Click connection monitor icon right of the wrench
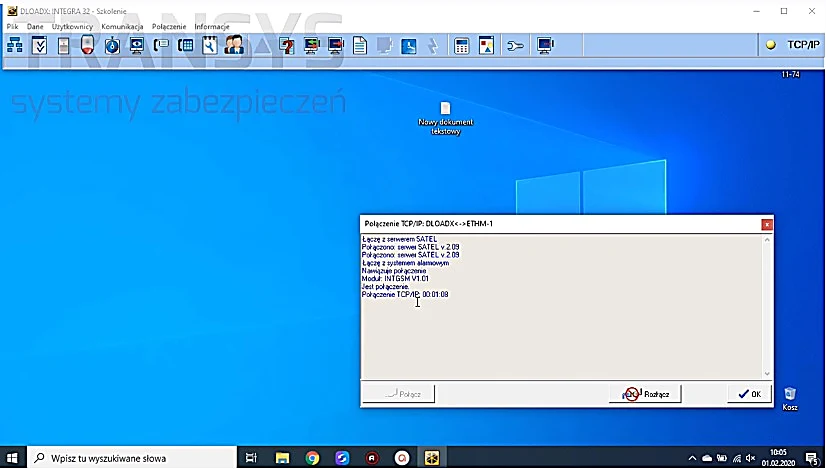 click(x=545, y=46)
